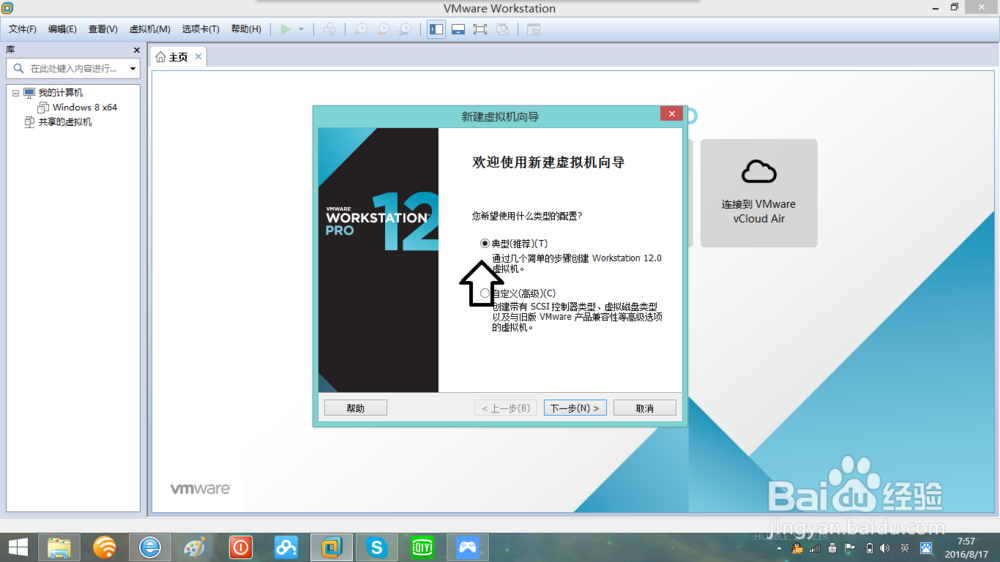
Task: Open the green iQIYI app in taskbar
Action: [422, 547]
